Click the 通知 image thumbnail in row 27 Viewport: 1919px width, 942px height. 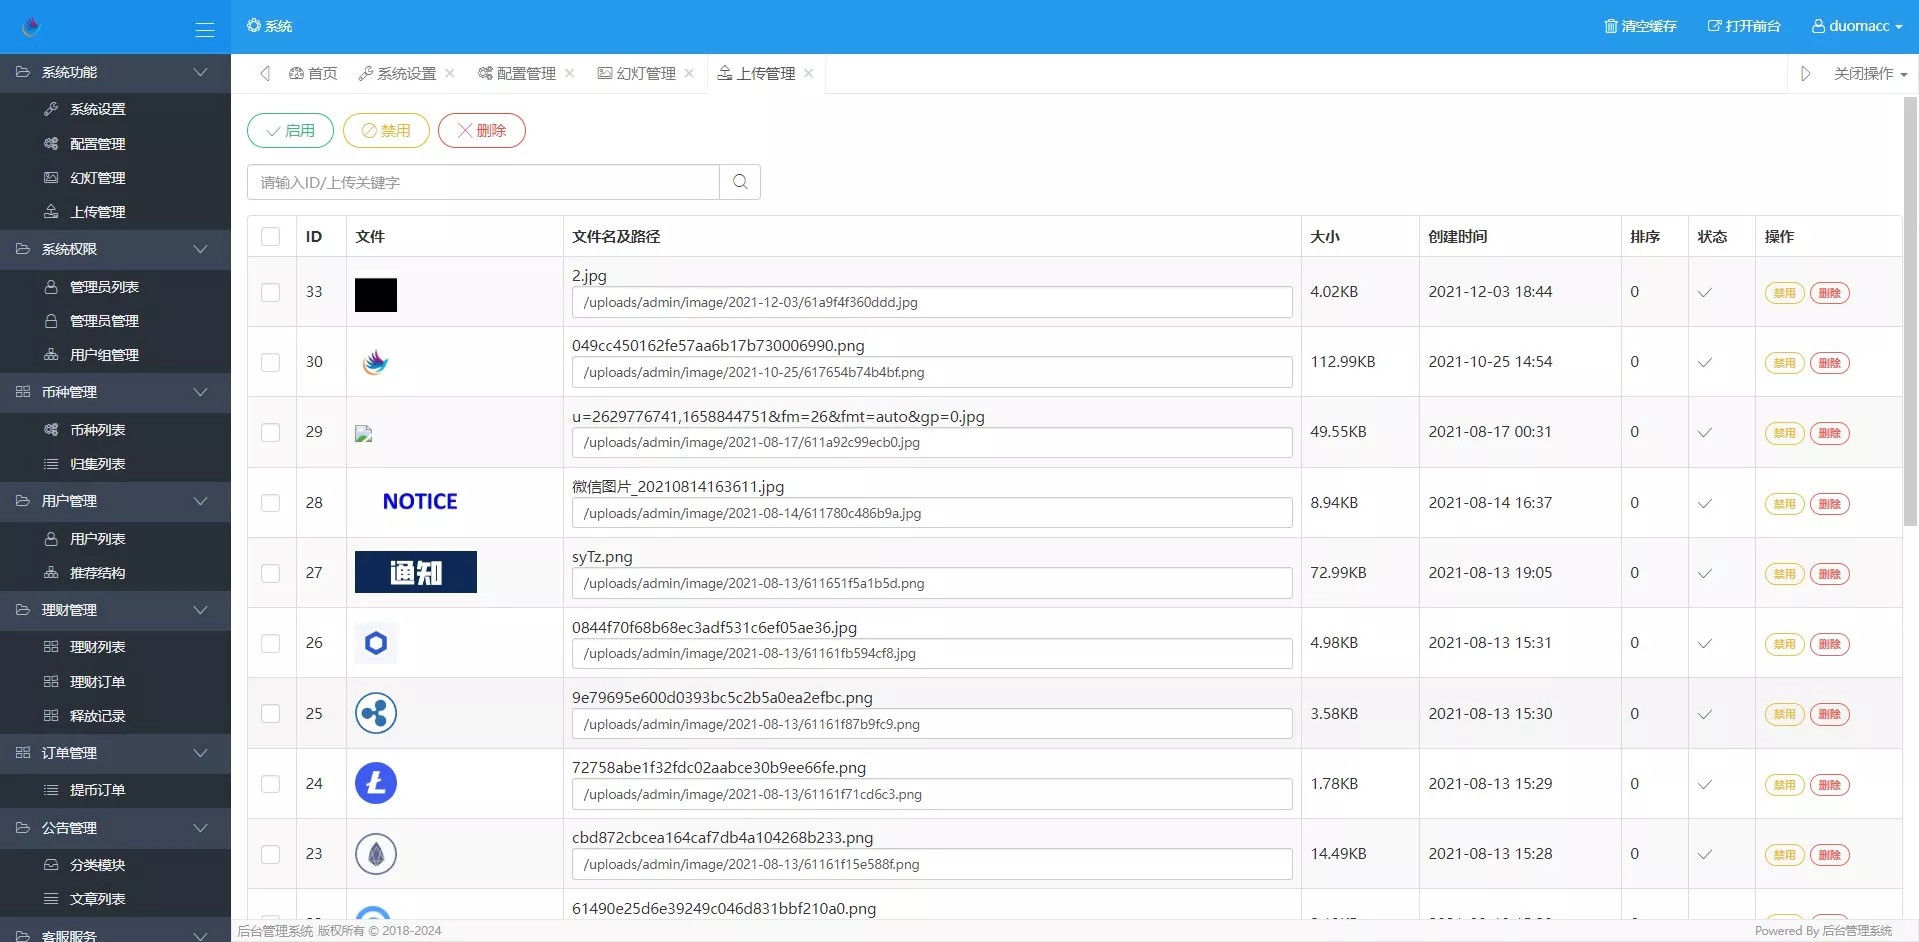click(x=415, y=572)
